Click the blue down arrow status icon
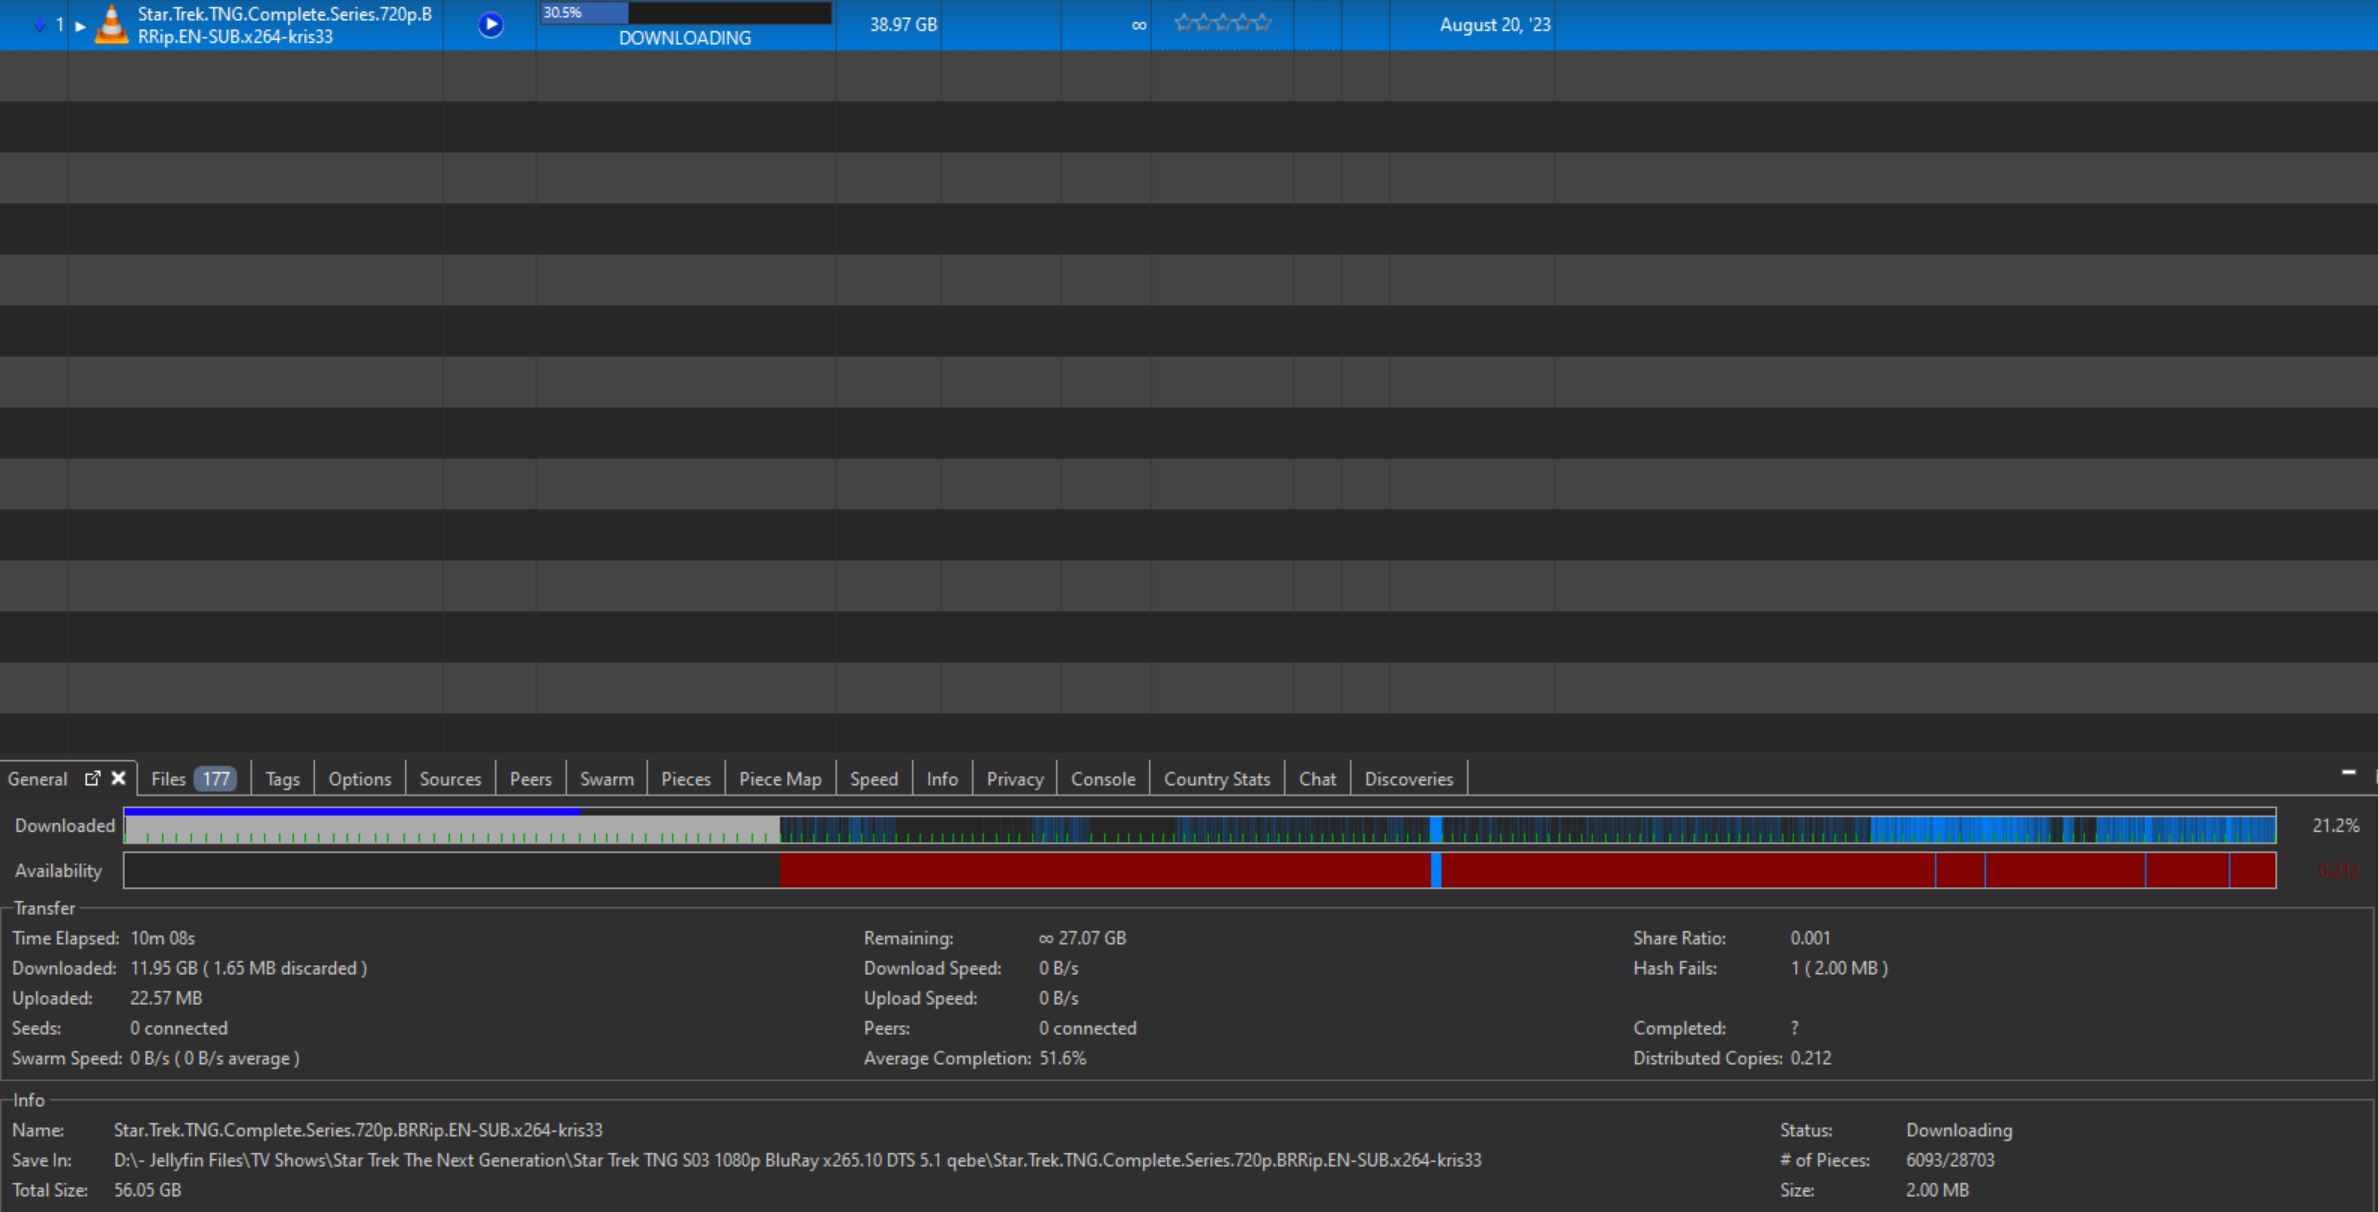Screen dimensions: 2378x1212 click(x=39, y=25)
